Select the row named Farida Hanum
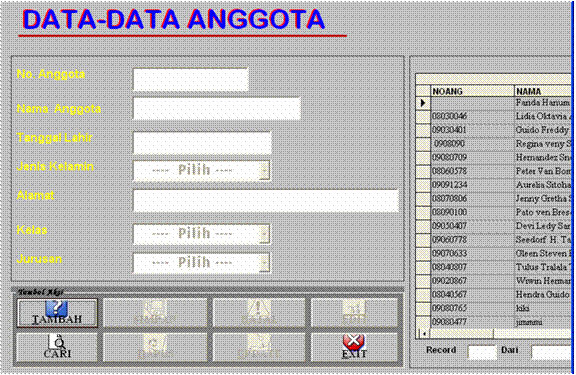The height and width of the screenshot is (375, 576). pos(543,103)
